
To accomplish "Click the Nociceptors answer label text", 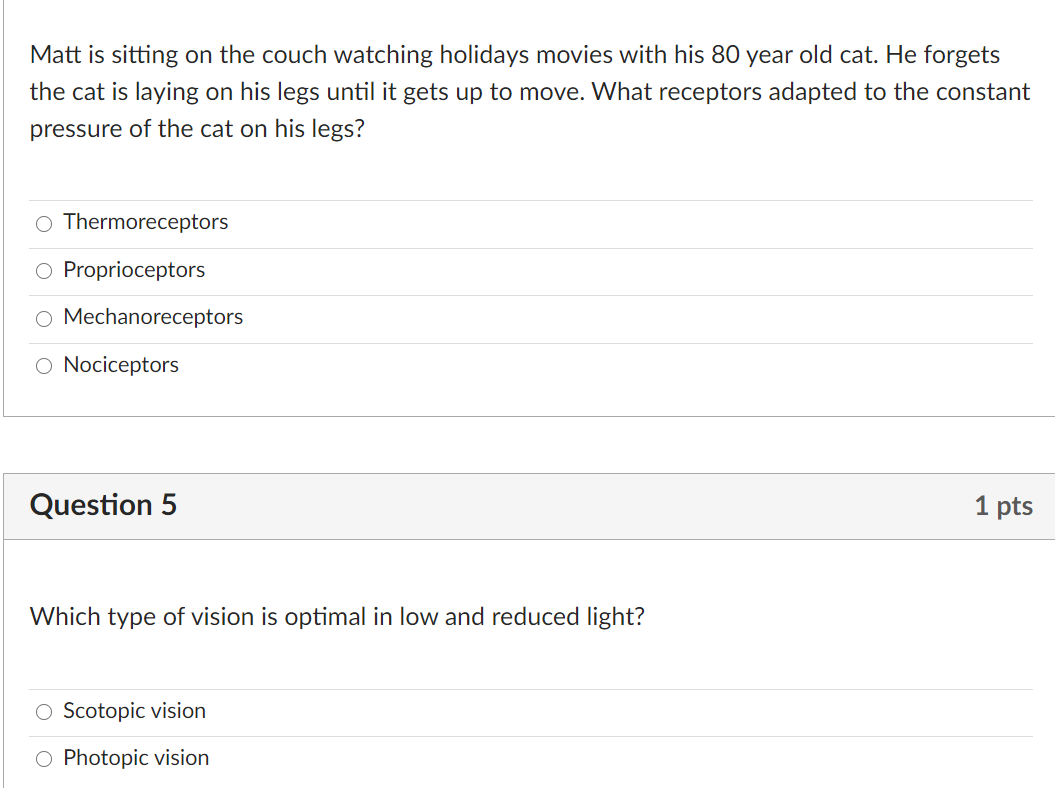I will (x=121, y=365).
